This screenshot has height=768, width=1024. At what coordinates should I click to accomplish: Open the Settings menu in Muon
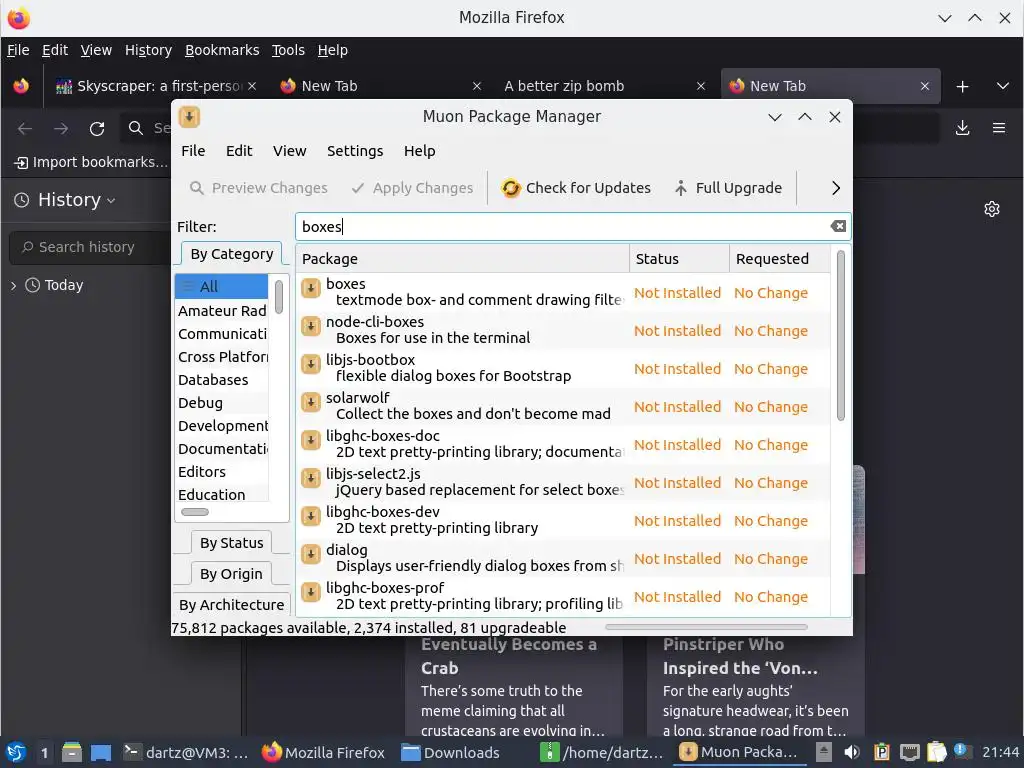355,151
